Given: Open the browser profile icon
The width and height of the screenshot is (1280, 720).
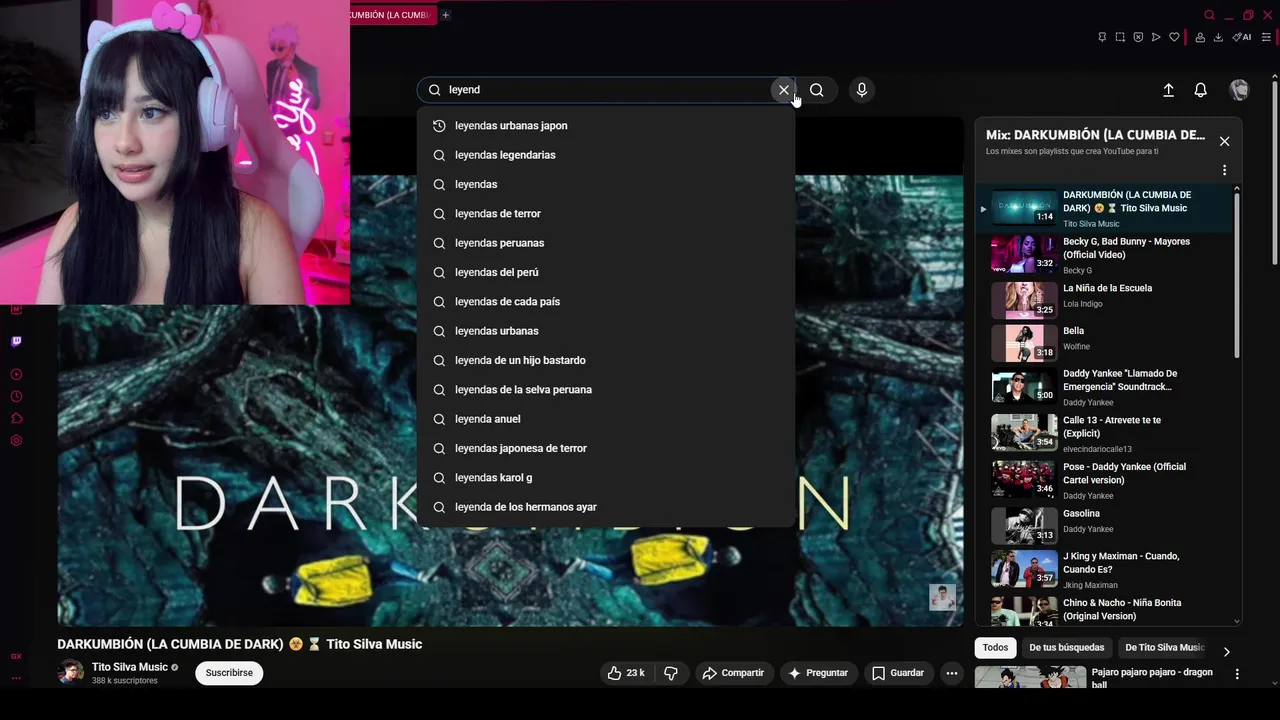Looking at the screenshot, I should (1199, 37).
